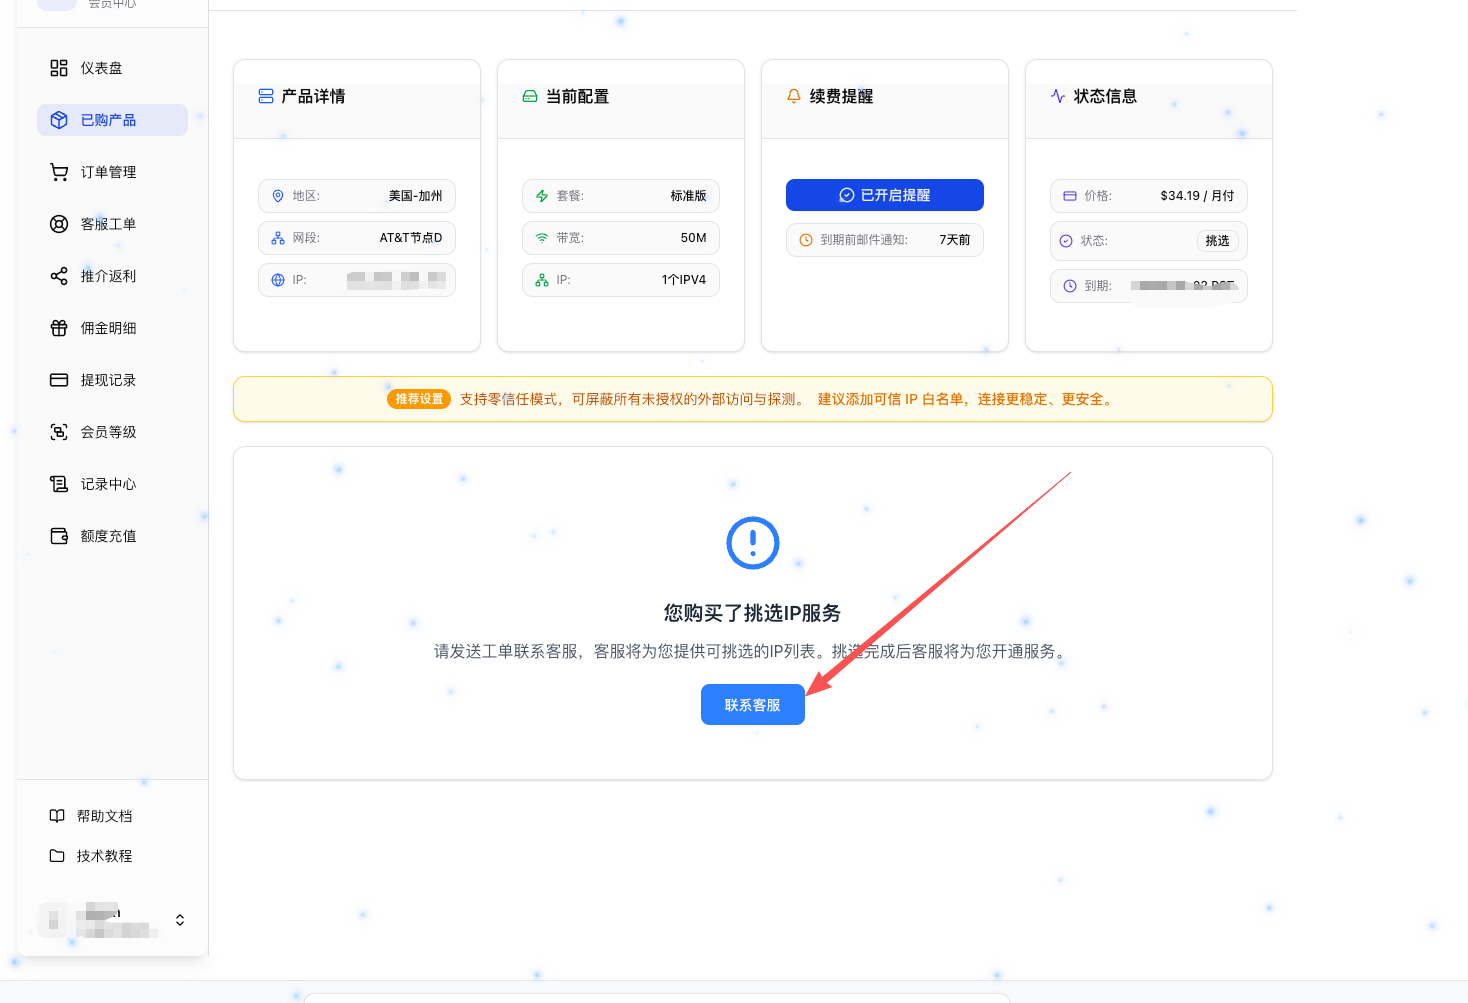Click the gift icon beside 佣金明细
The height and width of the screenshot is (1003, 1468).
[59, 328]
